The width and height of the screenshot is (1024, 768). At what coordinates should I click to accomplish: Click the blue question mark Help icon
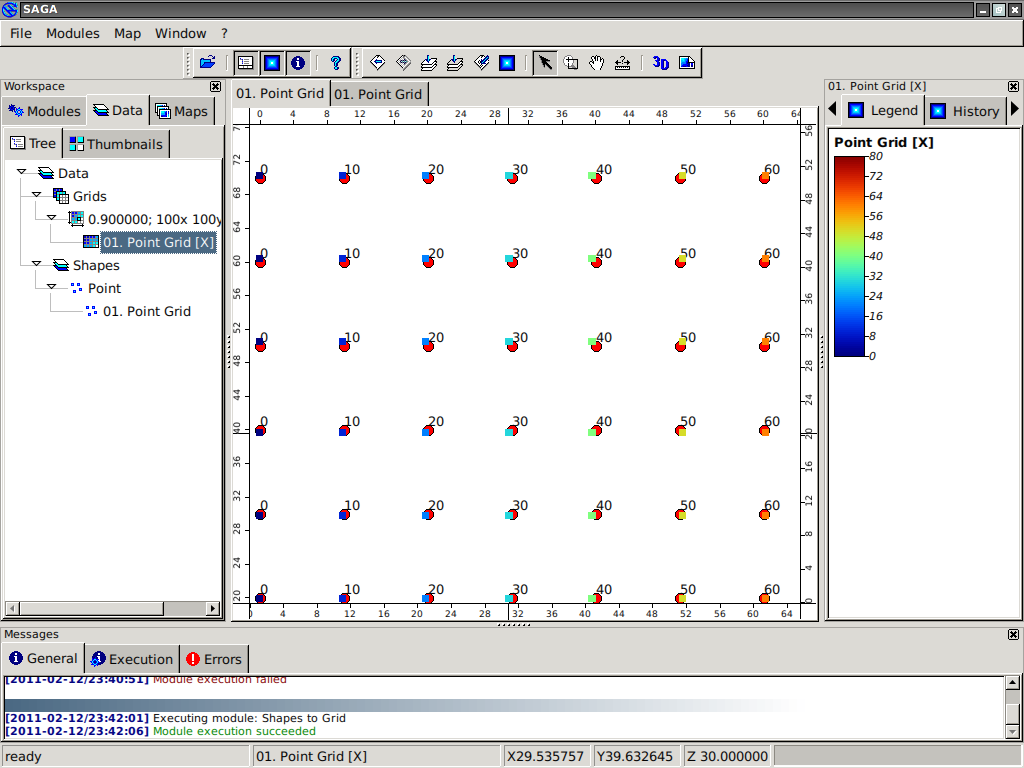(336, 63)
